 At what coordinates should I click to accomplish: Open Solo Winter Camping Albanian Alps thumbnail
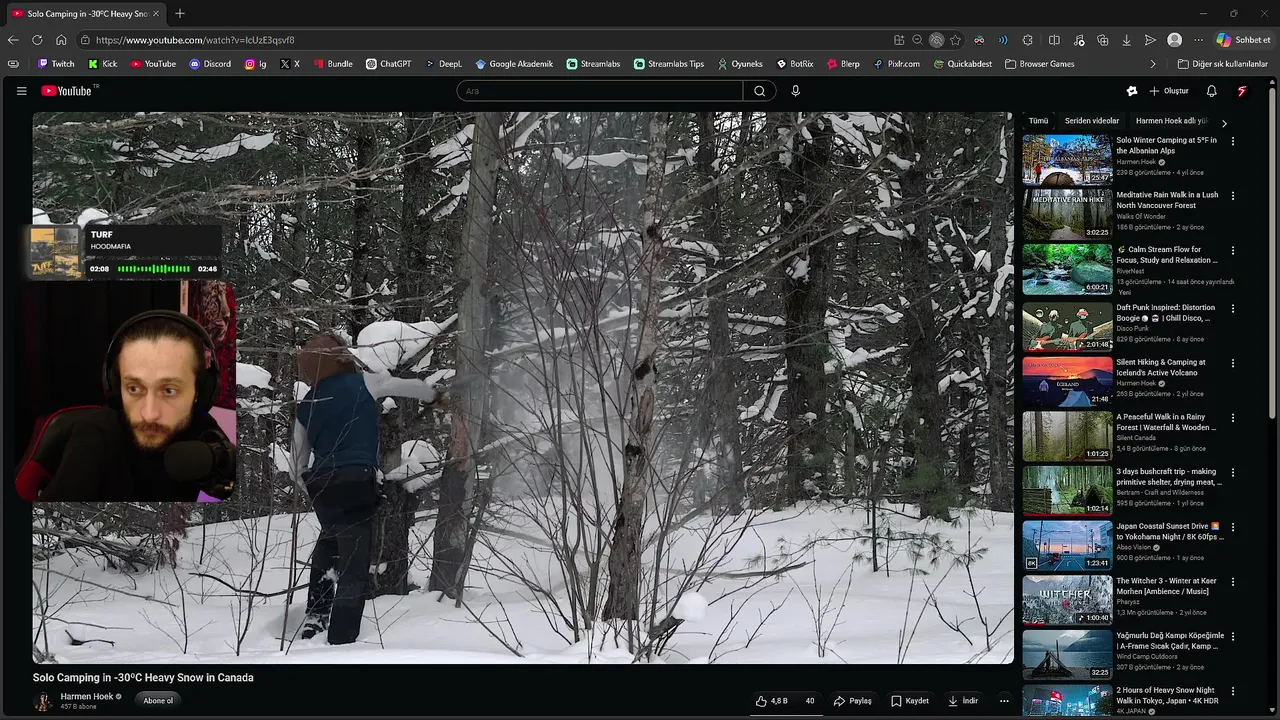(1067, 160)
